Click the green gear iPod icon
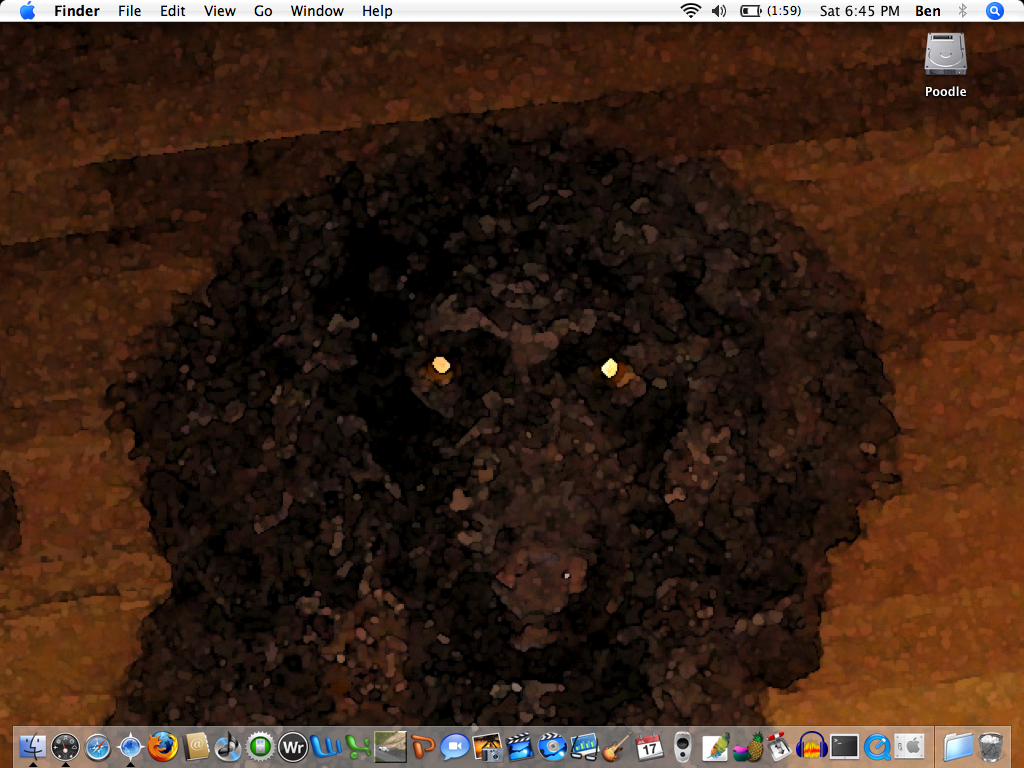Image resolution: width=1024 pixels, height=768 pixels. click(261, 746)
